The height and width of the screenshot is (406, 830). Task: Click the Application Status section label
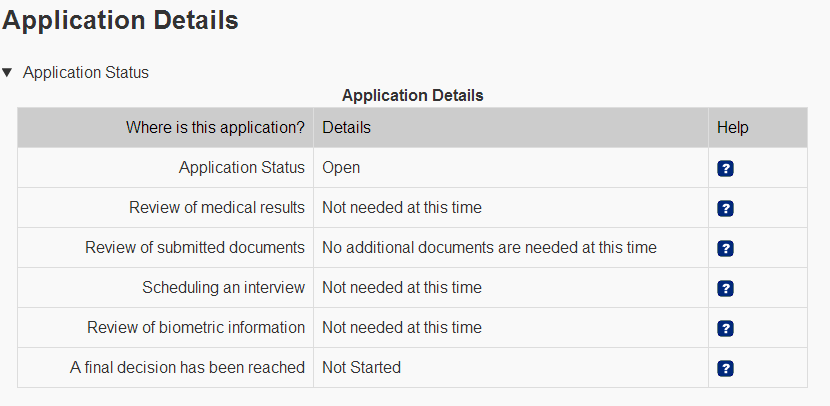pos(85,72)
